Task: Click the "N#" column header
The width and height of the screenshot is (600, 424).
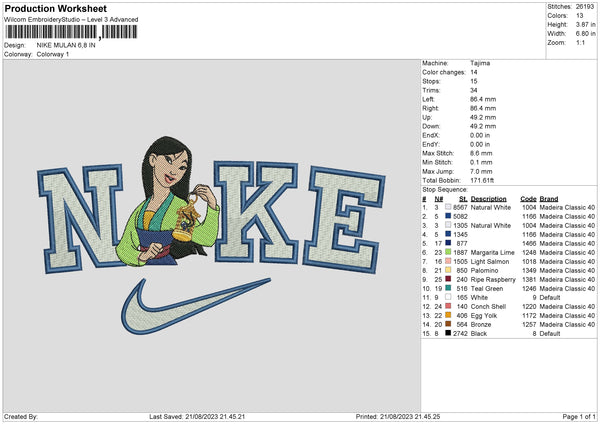Action: [x=439, y=199]
